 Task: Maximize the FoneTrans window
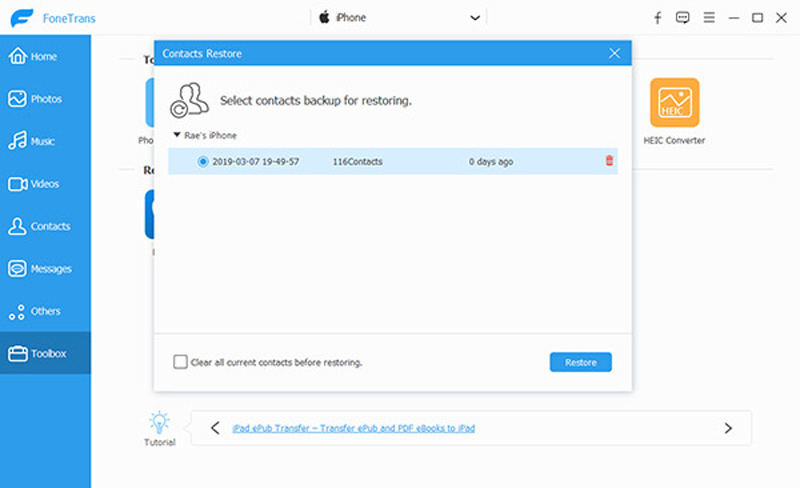click(758, 18)
